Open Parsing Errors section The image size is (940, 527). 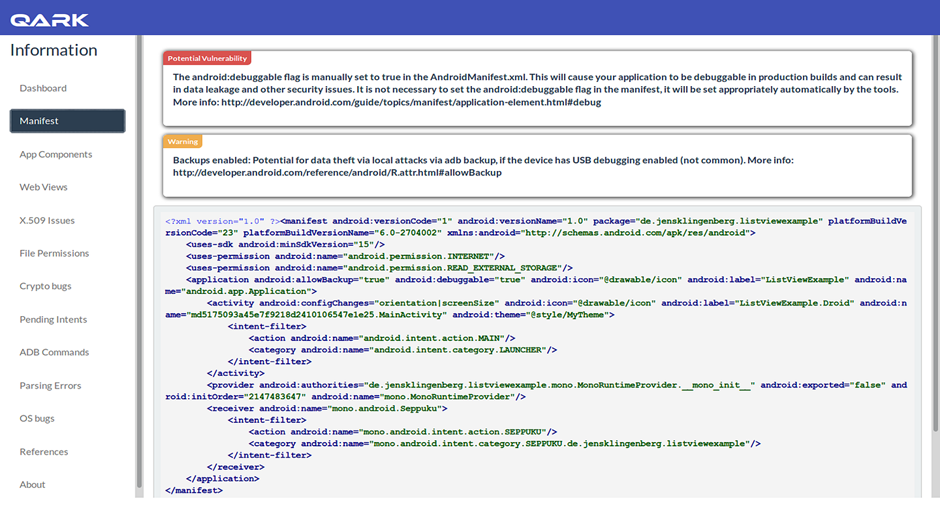50,386
